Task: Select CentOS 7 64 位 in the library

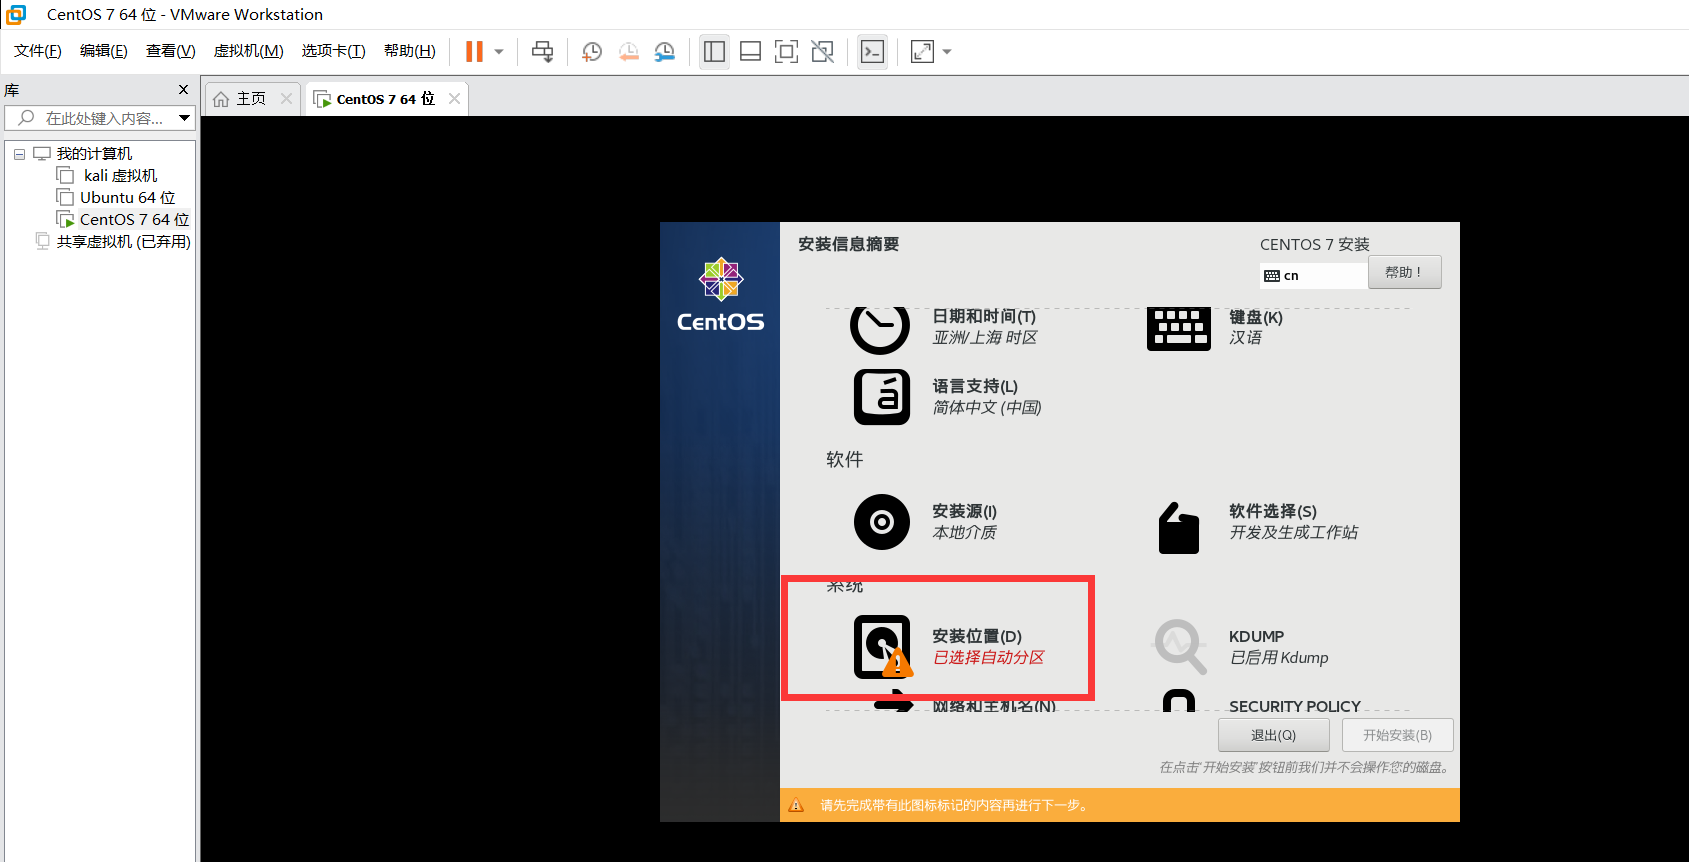Action: [134, 220]
